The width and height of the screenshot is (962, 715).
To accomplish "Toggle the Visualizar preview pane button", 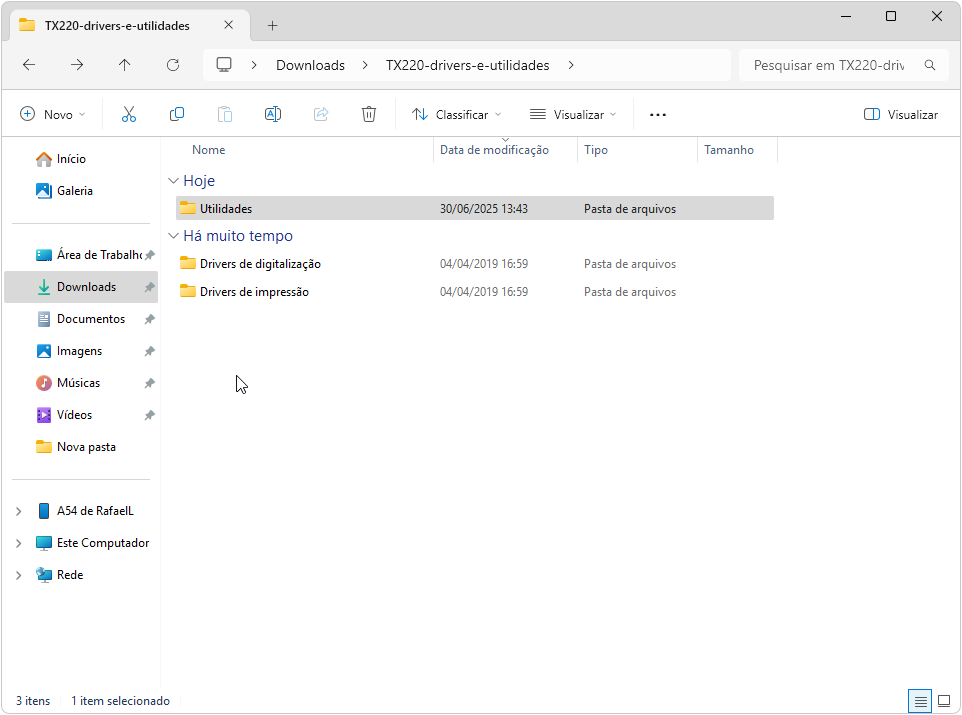I will coord(901,115).
